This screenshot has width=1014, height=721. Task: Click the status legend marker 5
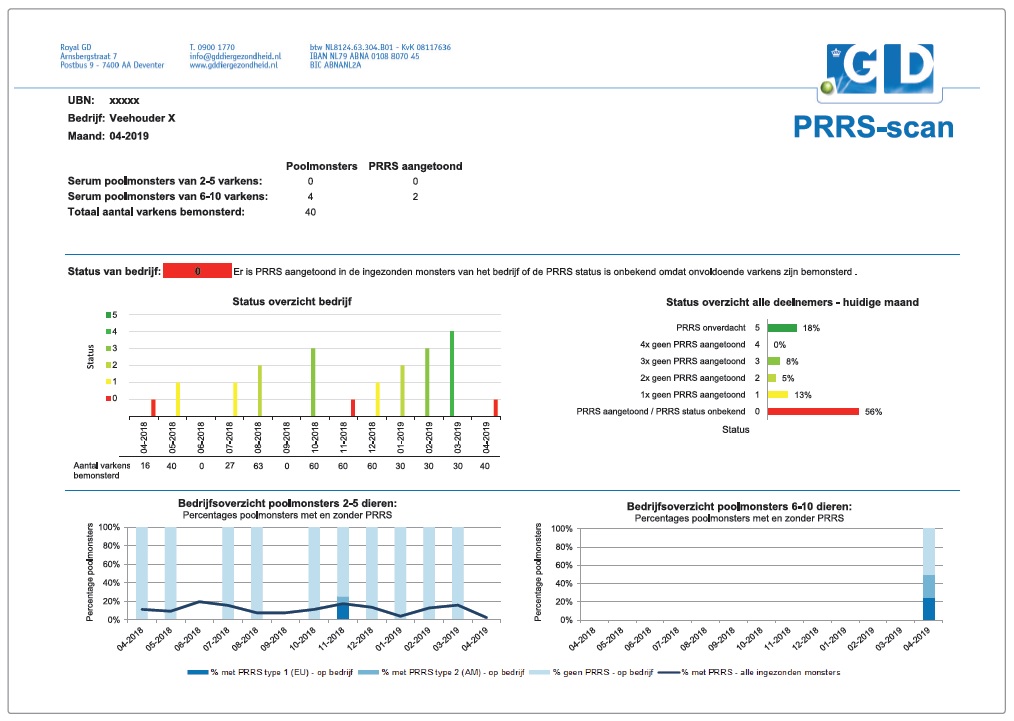[109, 315]
